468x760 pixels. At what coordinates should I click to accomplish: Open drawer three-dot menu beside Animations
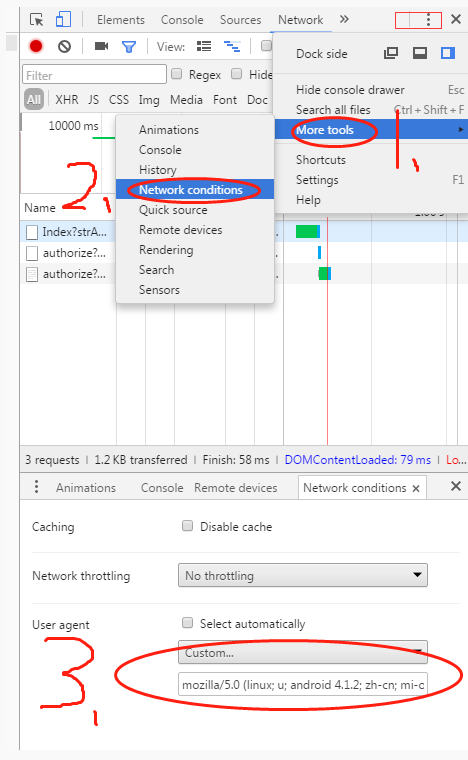(x=36, y=487)
